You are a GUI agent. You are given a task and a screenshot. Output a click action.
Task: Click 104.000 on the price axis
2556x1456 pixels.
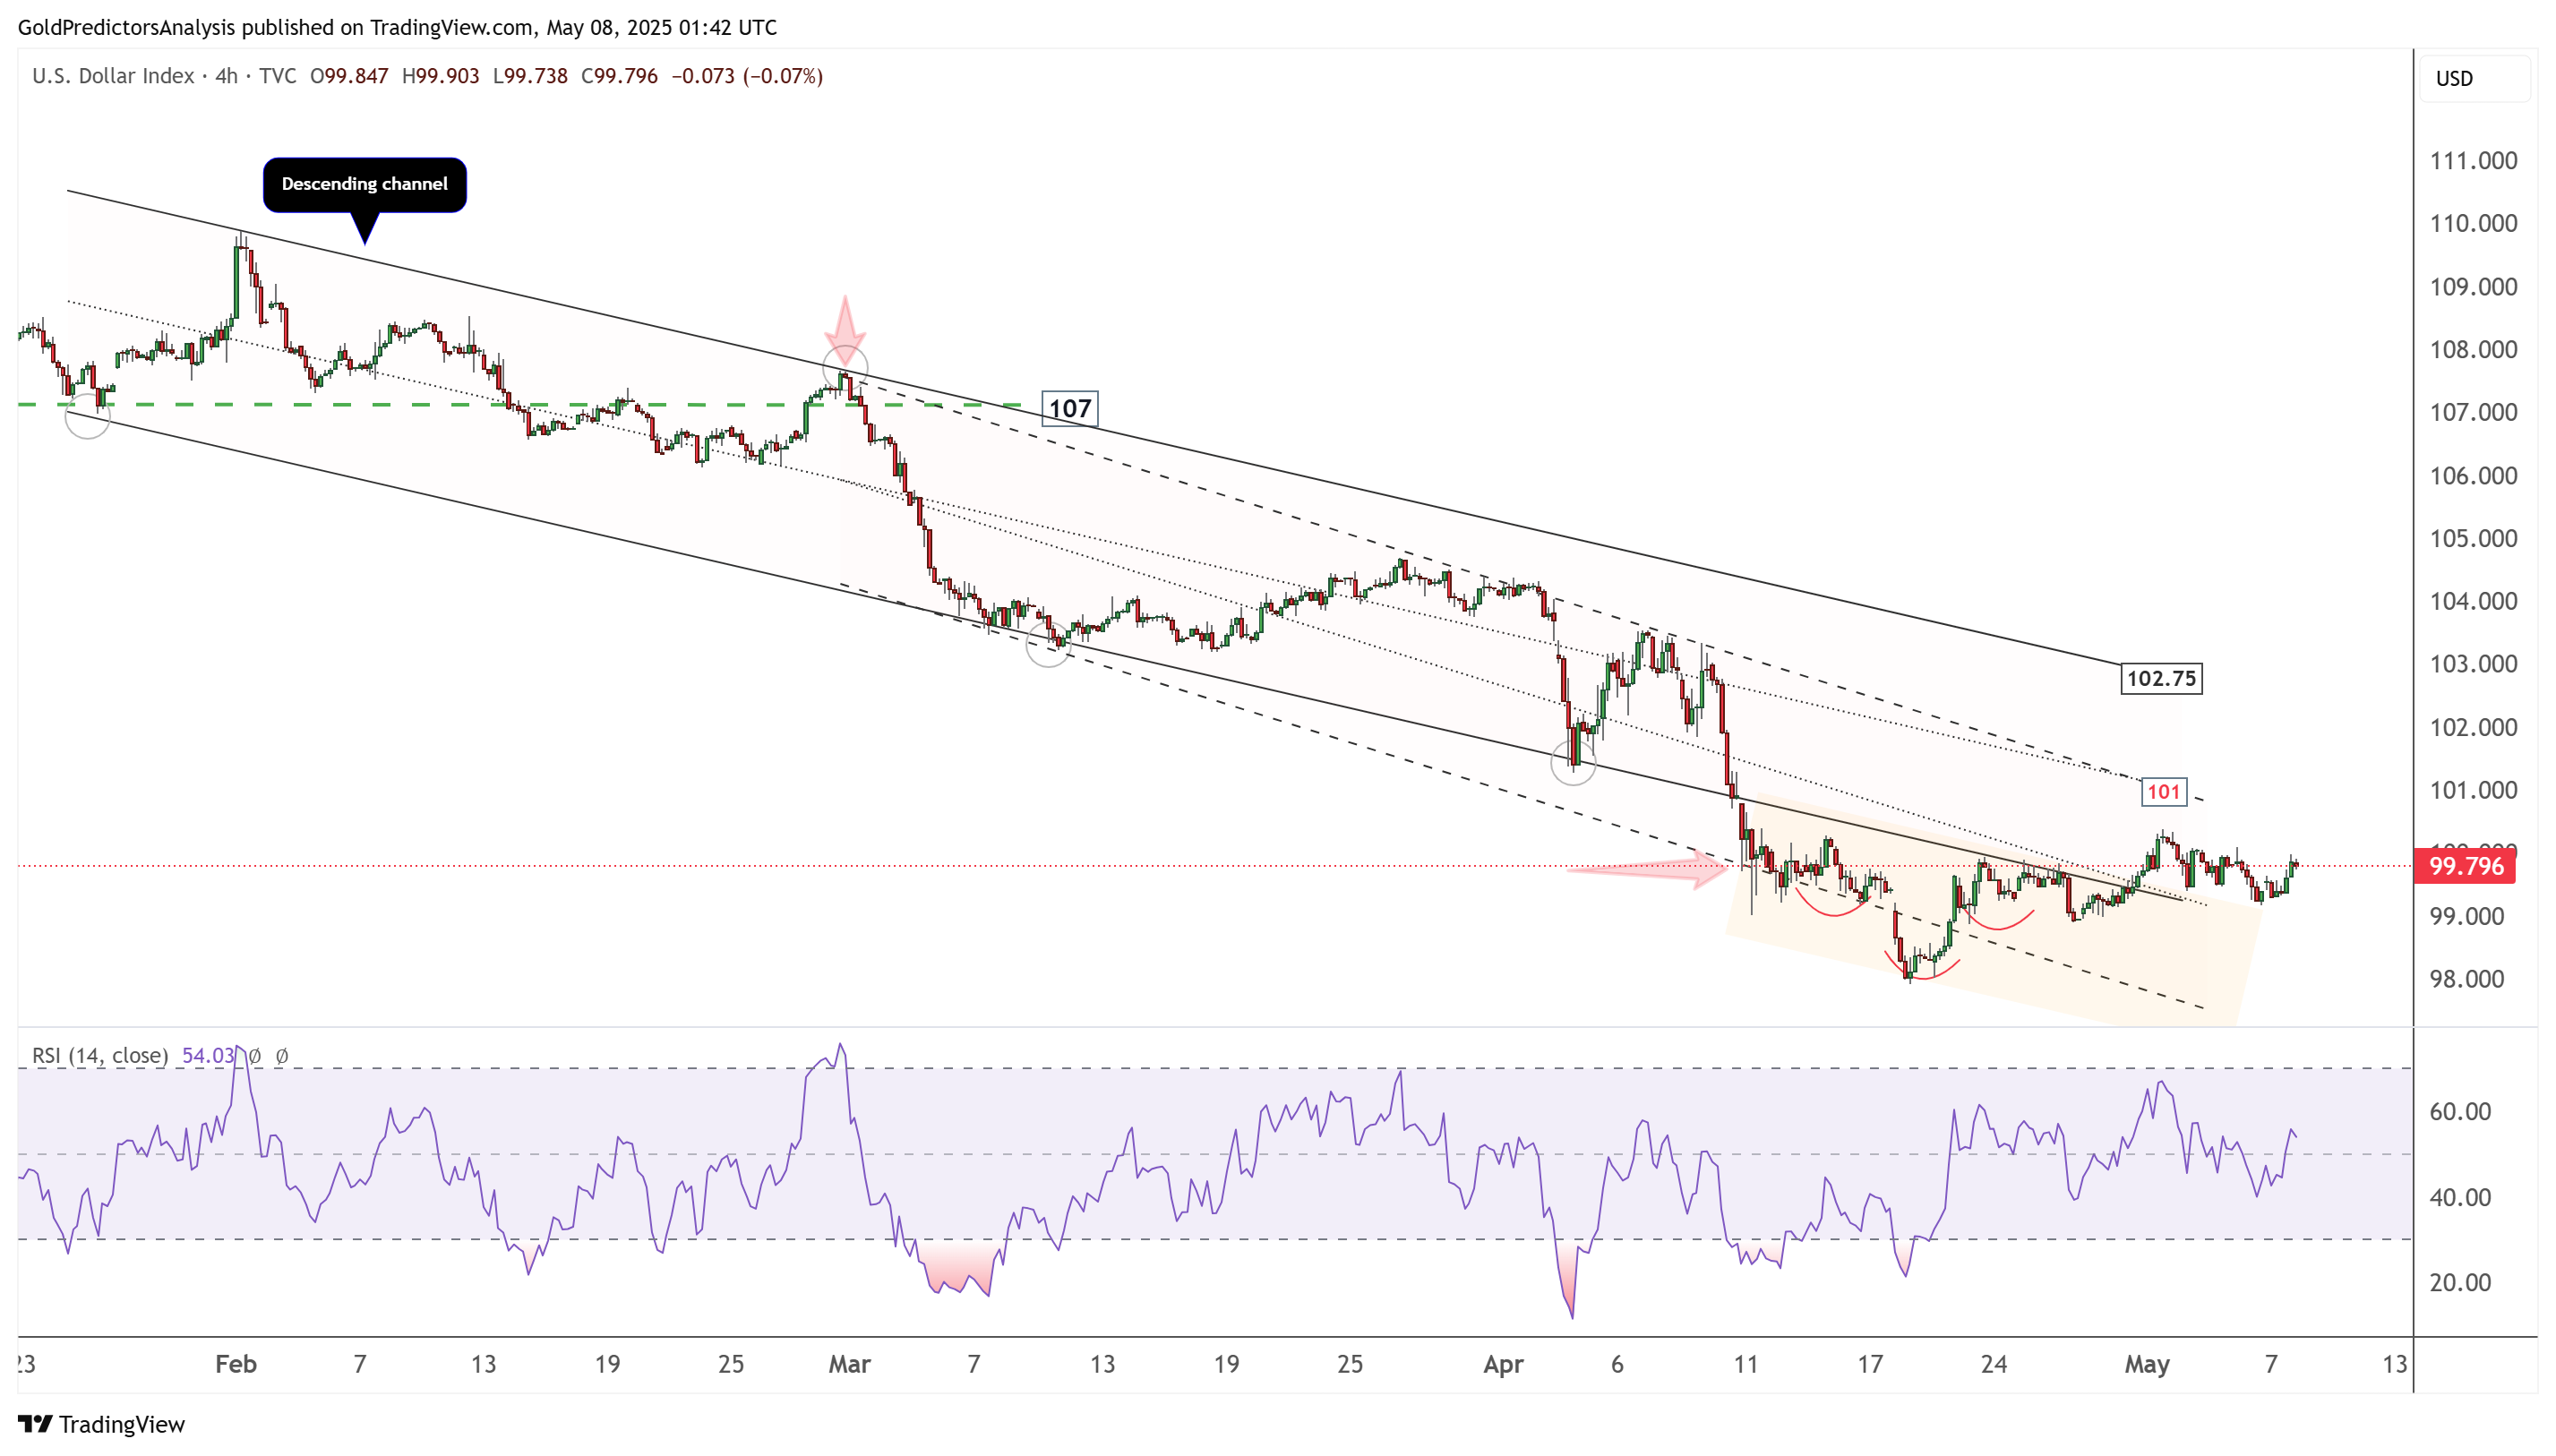(2473, 601)
